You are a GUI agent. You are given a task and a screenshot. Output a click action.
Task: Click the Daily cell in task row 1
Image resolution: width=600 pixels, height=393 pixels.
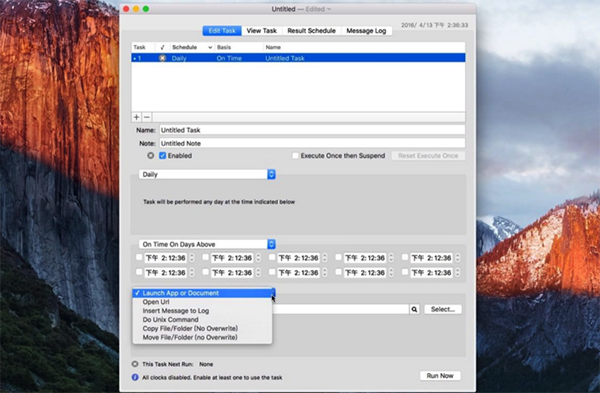pos(179,58)
